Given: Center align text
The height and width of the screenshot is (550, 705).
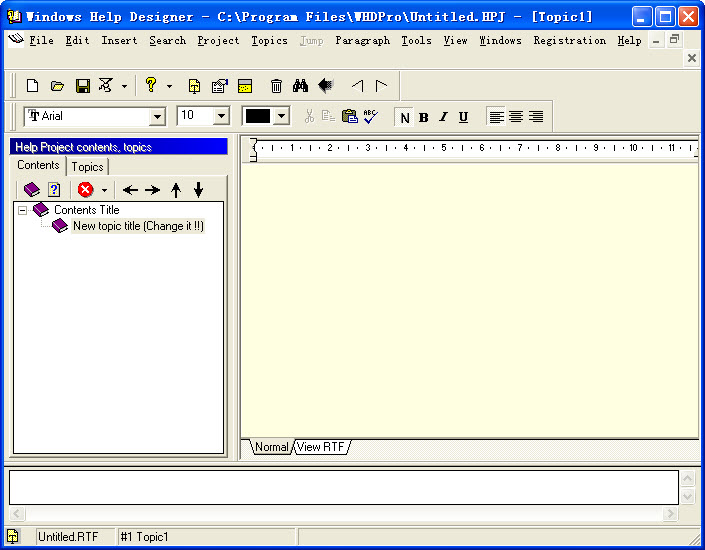Looking at the screenshot, I should [516, 117].
